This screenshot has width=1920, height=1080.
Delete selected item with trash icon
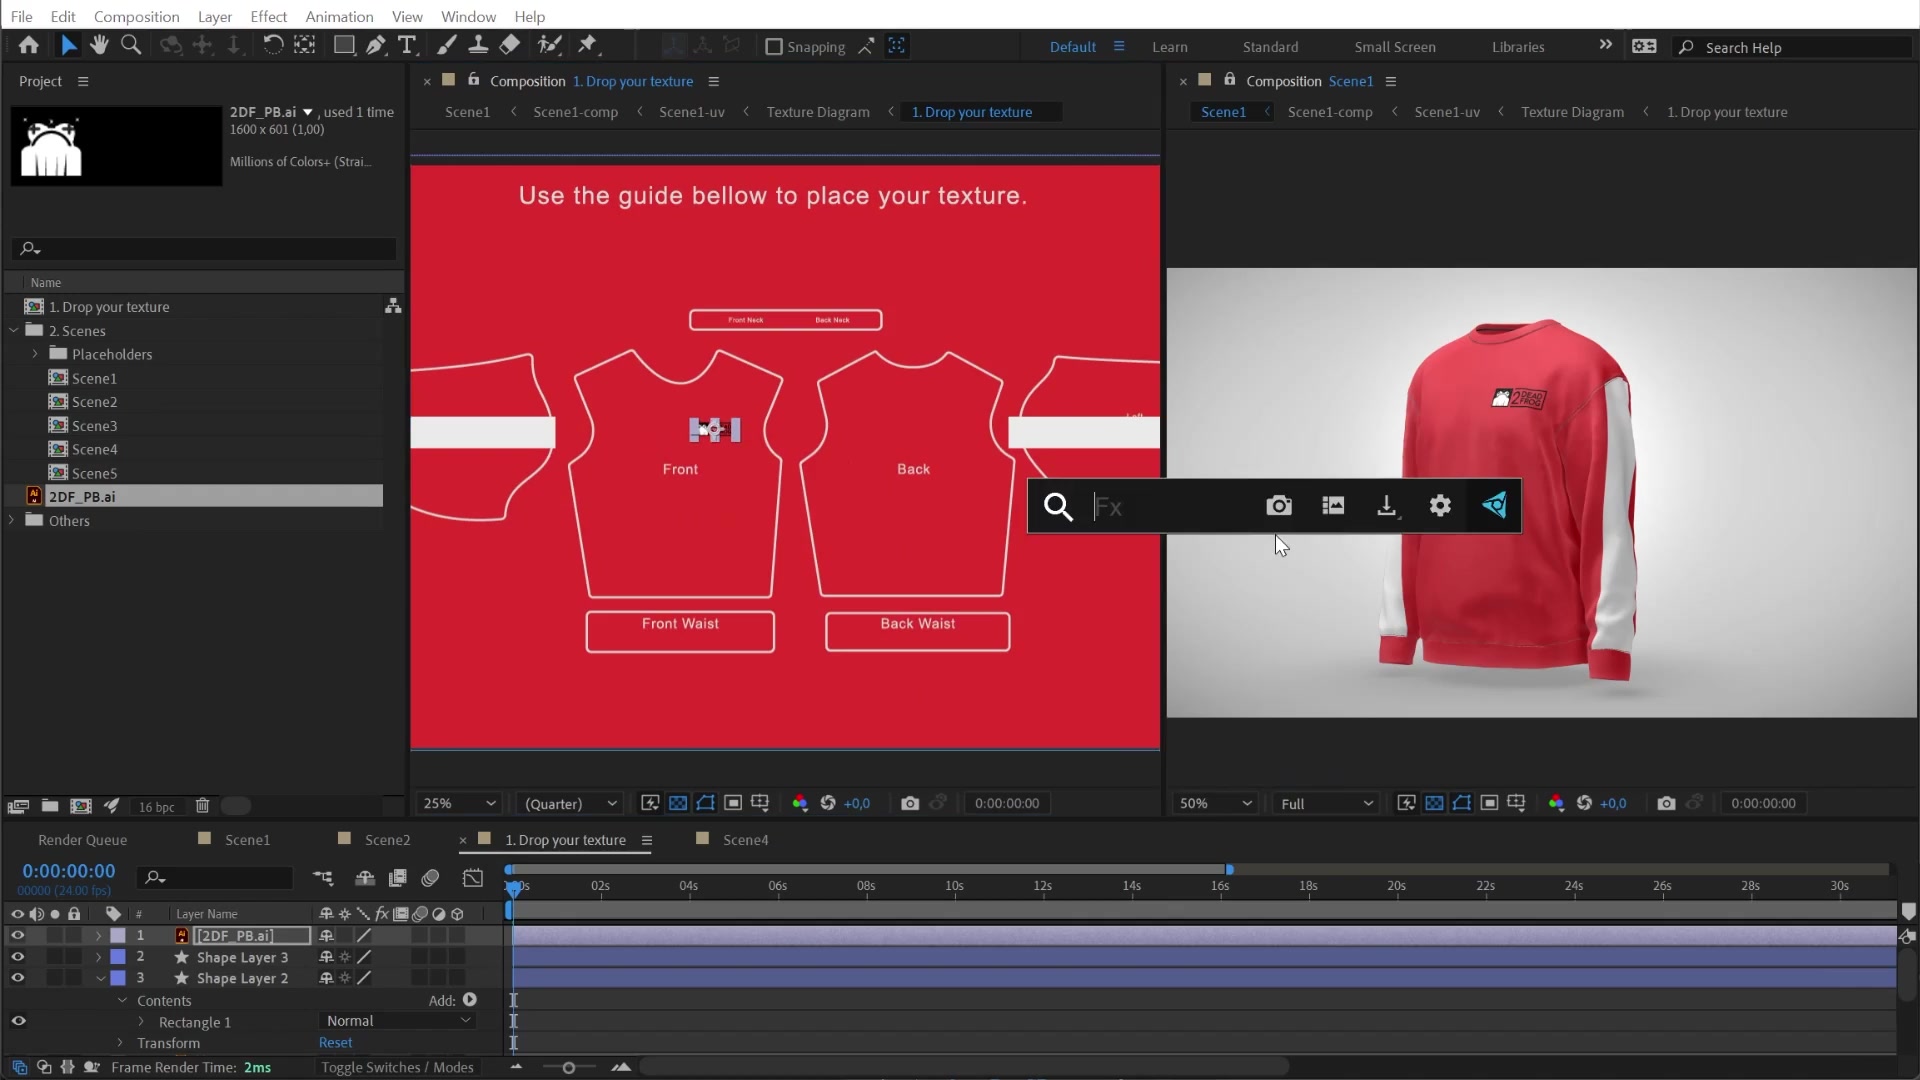click(202, 806)
